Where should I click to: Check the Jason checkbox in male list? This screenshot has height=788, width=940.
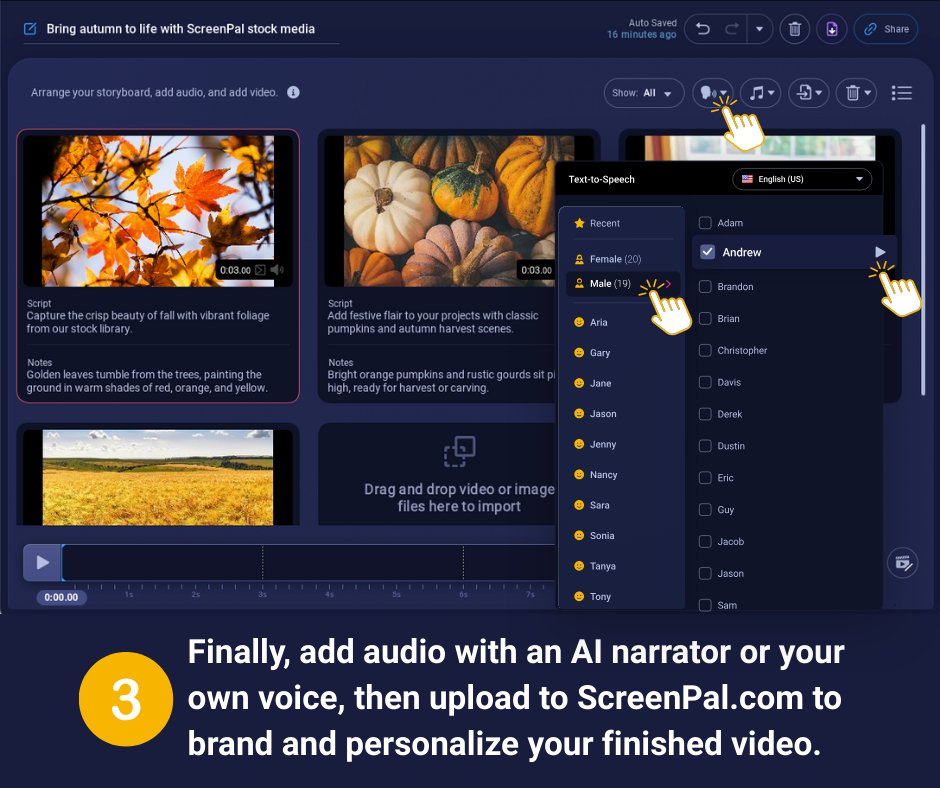tap(706, 573)
